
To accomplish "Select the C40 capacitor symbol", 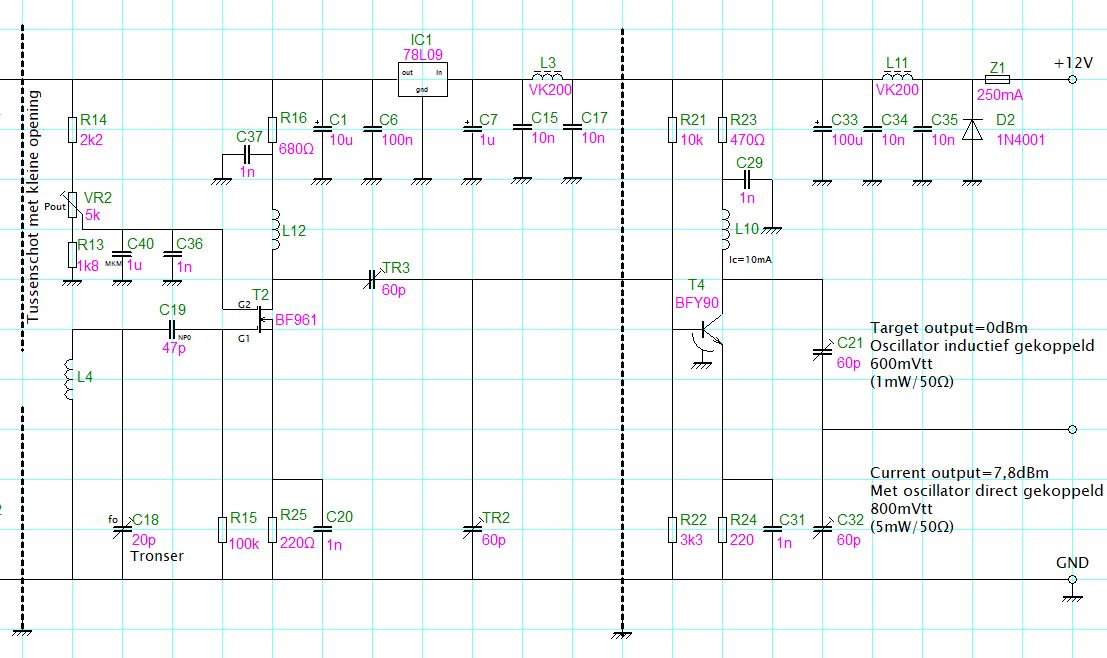I will 122,255.
